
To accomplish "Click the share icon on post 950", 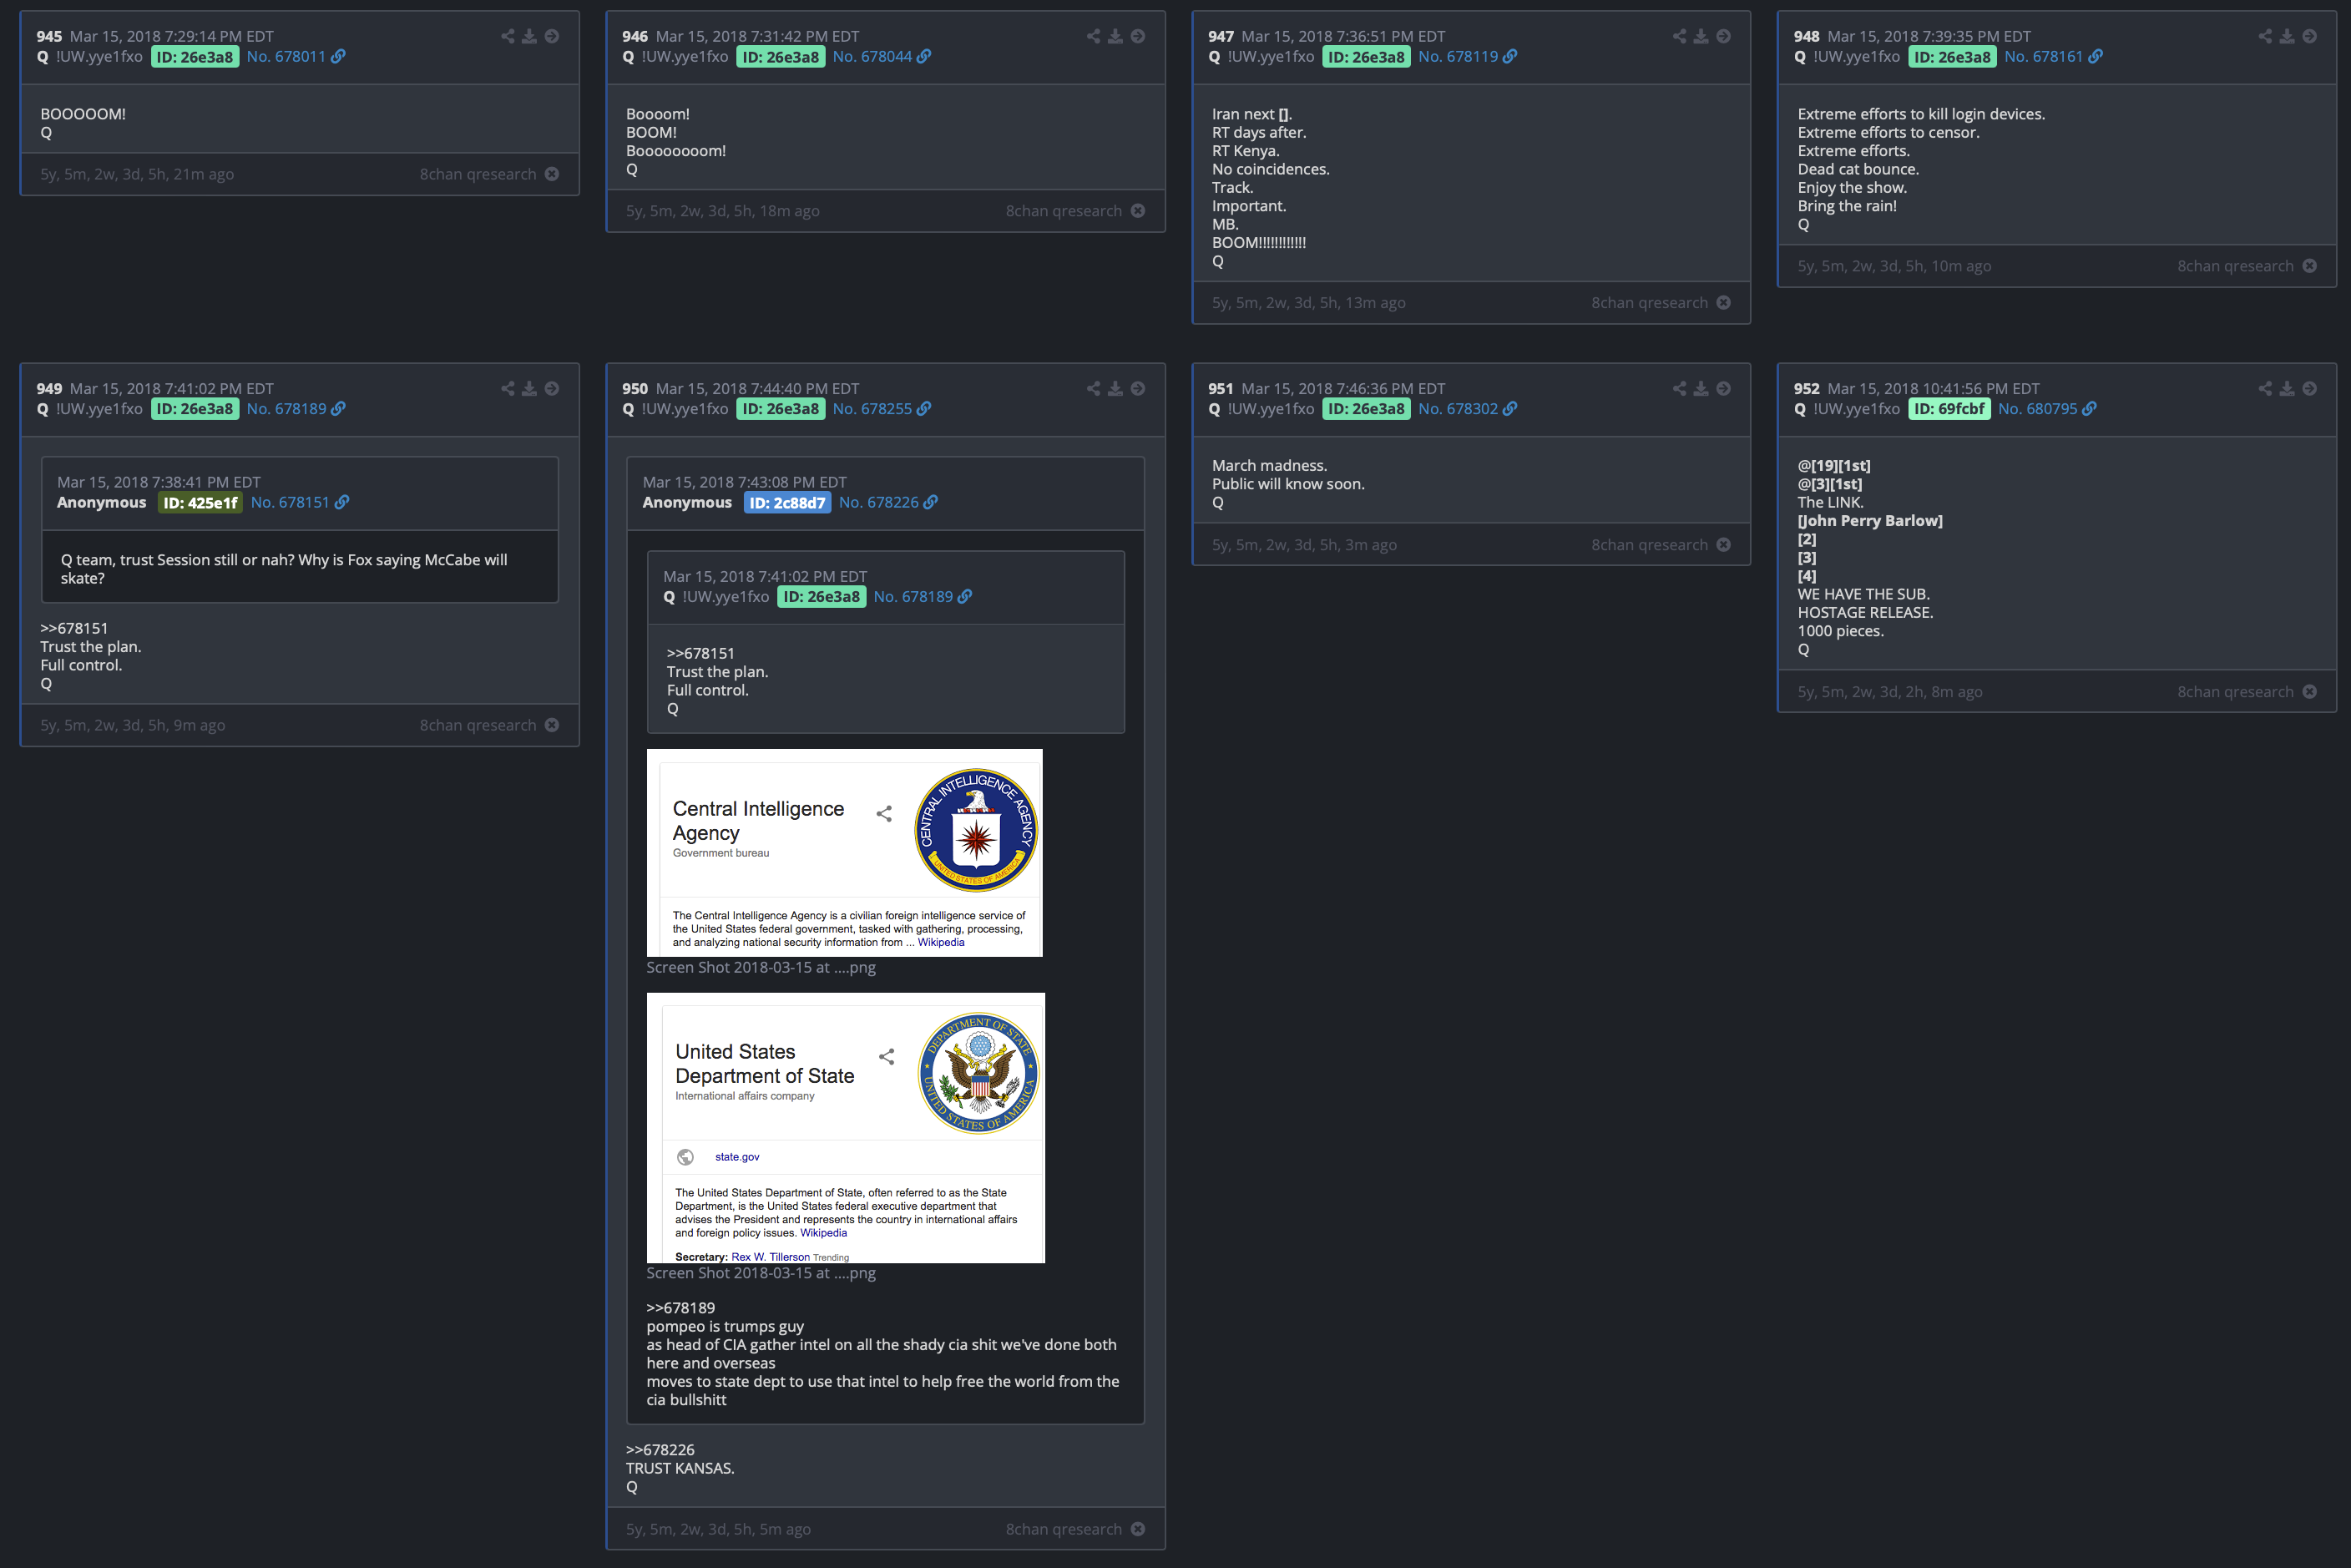I will (x=1094, y=389).
